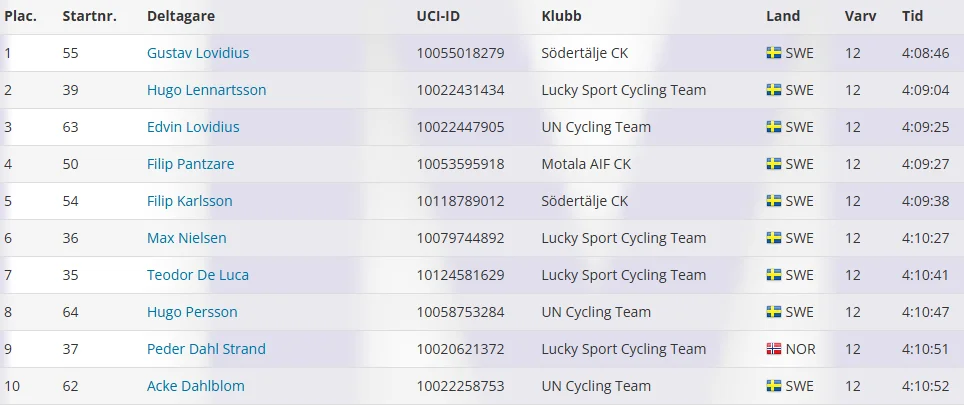Click the Swedish flag in Gustav Lovidius's row
Screen dimensions: 964x405
pyautogui.click(x=773, y=53)
